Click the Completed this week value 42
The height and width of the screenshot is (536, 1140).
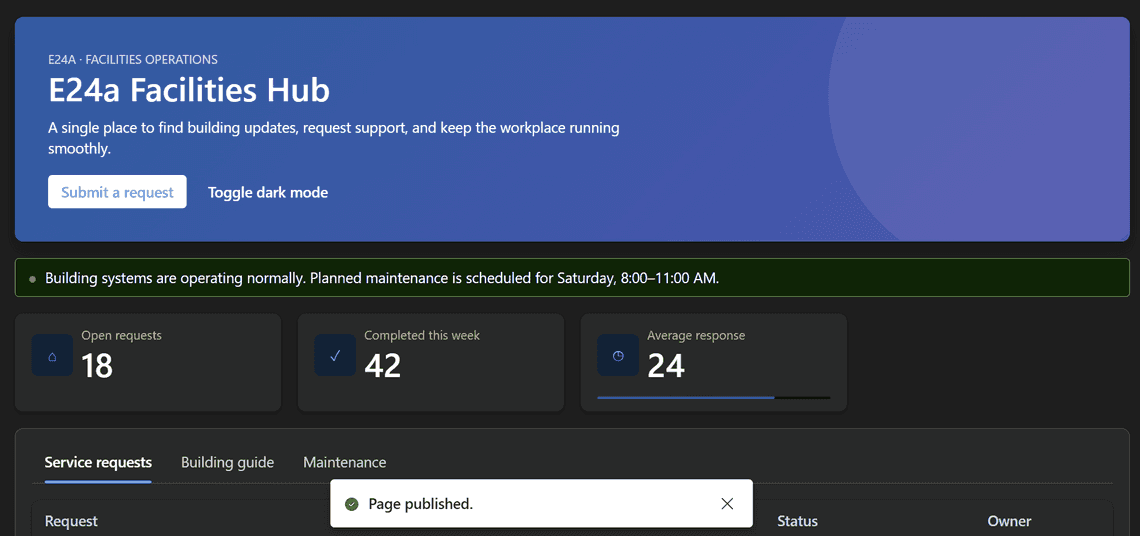point(382,365)
